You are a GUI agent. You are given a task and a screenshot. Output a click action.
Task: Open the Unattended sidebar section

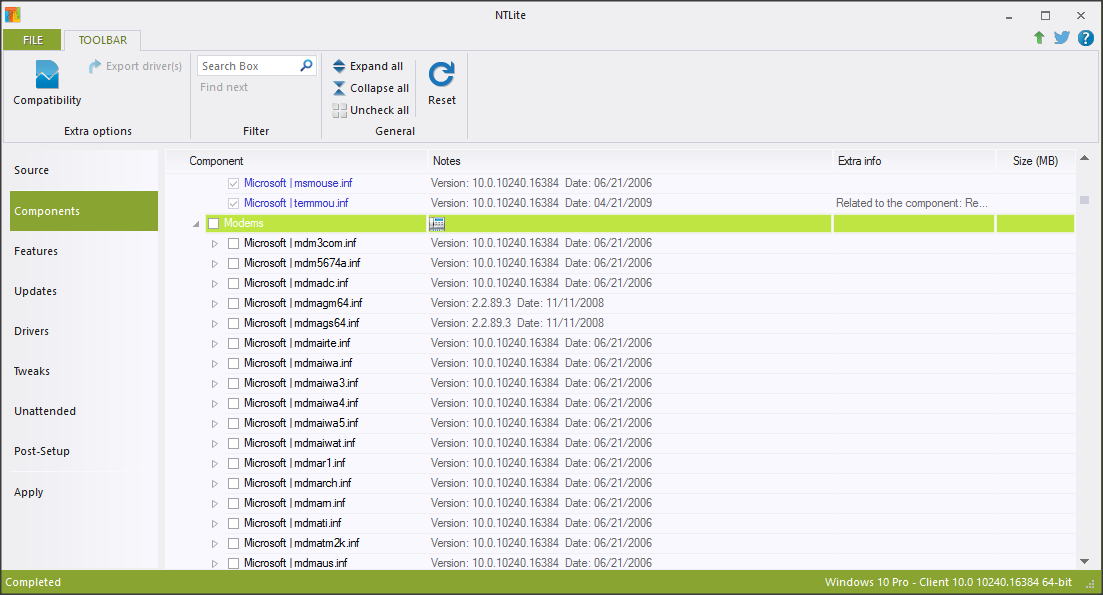click(x=45, y=411)
